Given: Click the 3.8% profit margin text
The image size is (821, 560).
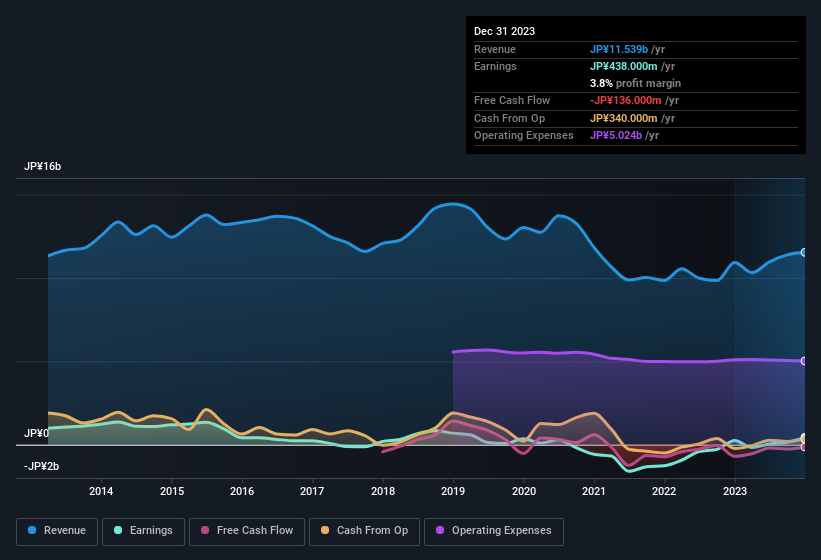Looking at the screenshot, I should [636, 83].
